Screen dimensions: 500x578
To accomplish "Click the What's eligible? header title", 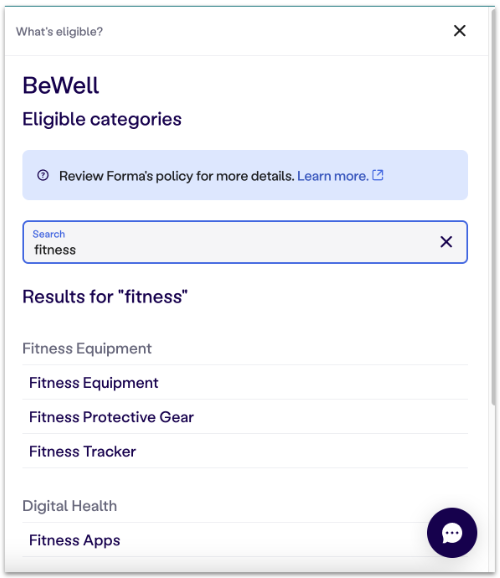I will (x=59, y=32).
